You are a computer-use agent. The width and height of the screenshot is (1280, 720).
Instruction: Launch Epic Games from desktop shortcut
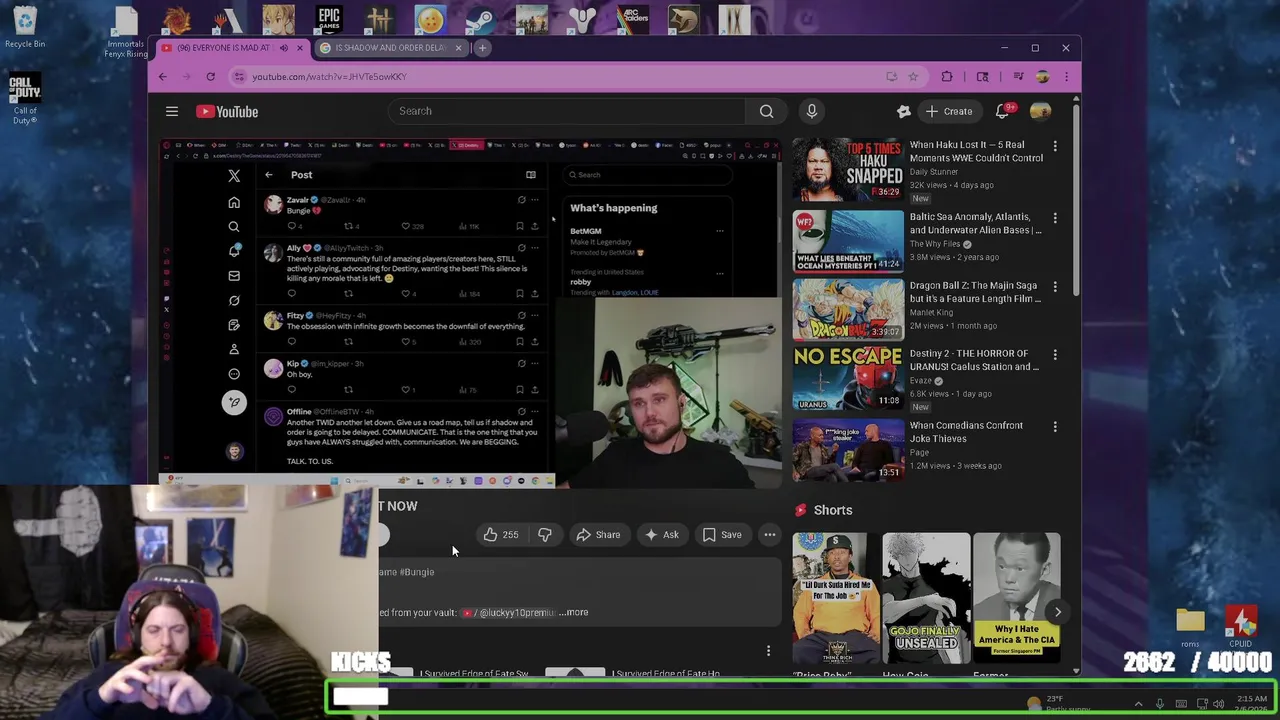click(x=329, y=19)
